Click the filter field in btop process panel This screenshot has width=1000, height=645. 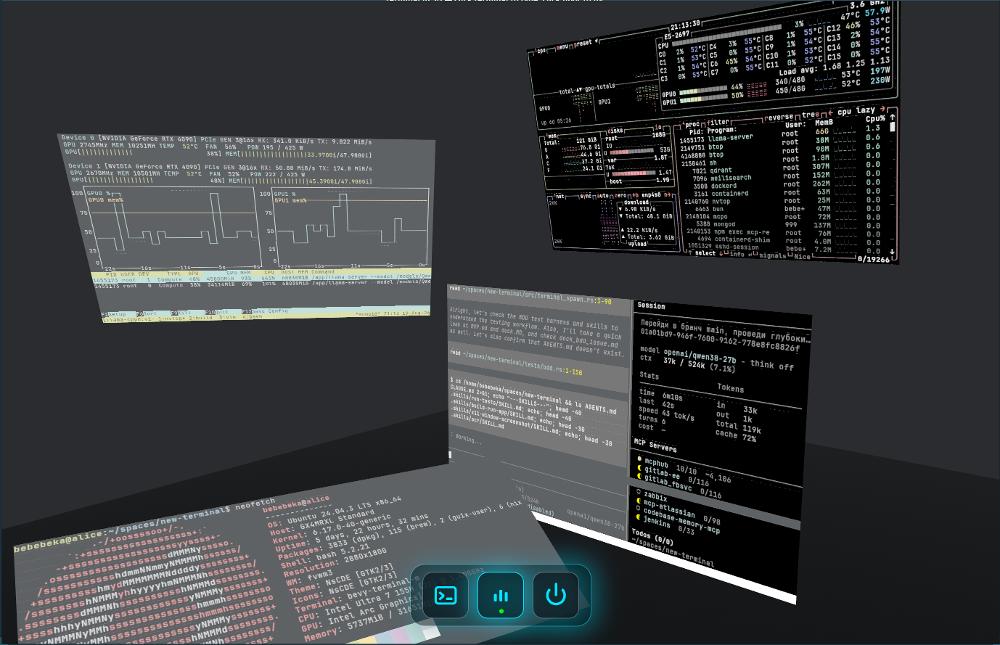(x=718, y=121)
